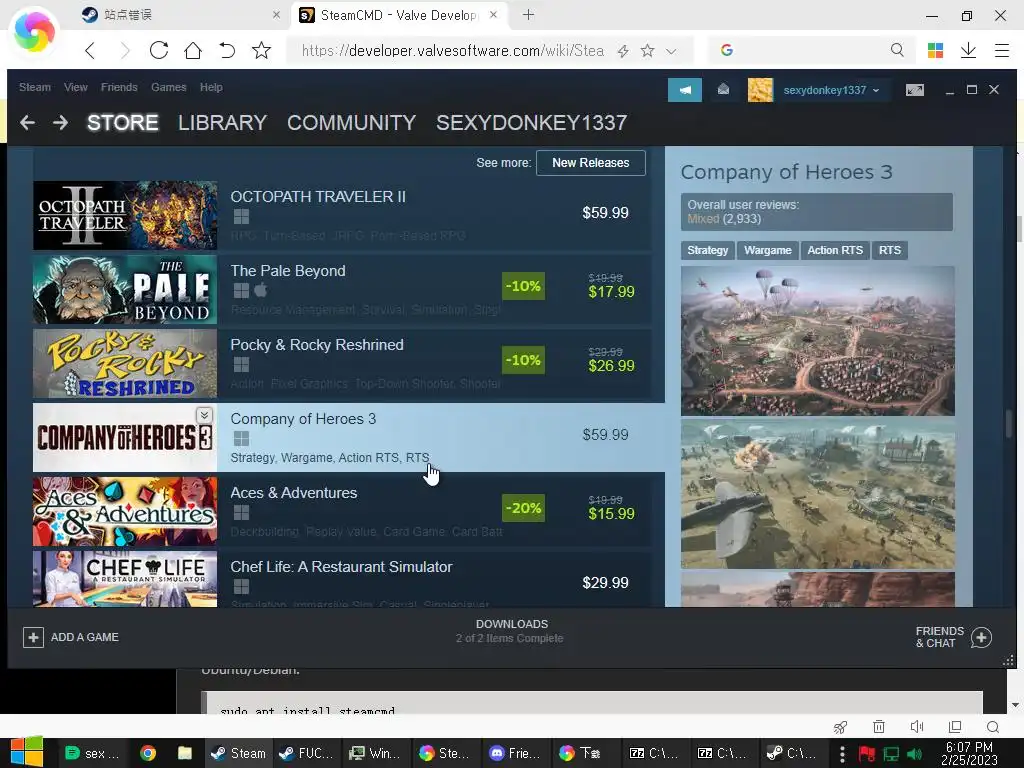The image size is (1024, 768).
Task: Open Chef Life: A Restaurant Simulator listing
Action: 343,579
